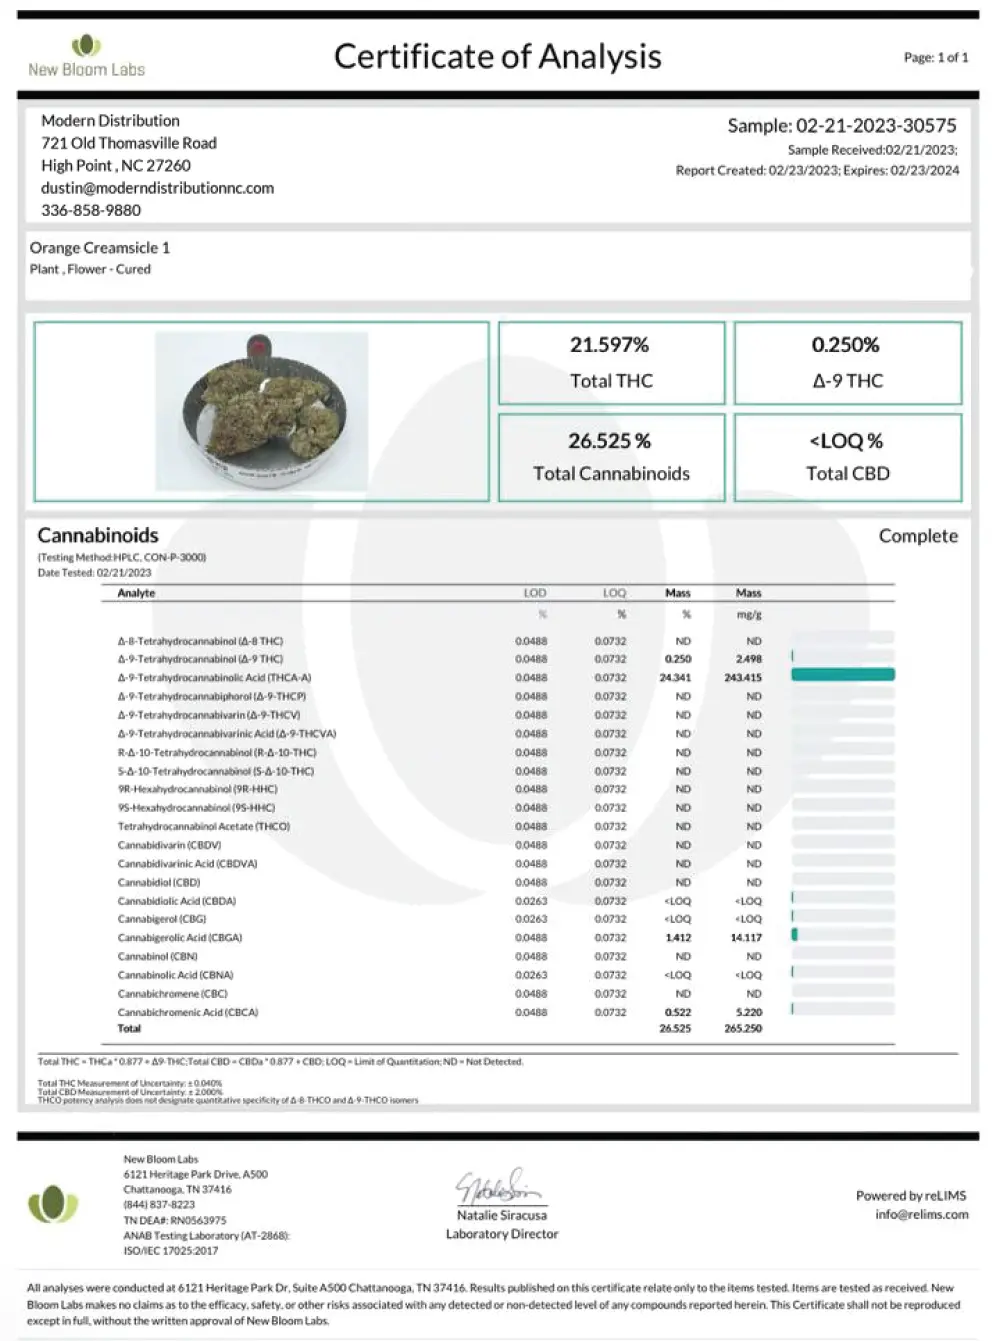The width and height of the screenshot is (1000, 1341).
Task: Click the LOD column header
Action: [535, 593]
